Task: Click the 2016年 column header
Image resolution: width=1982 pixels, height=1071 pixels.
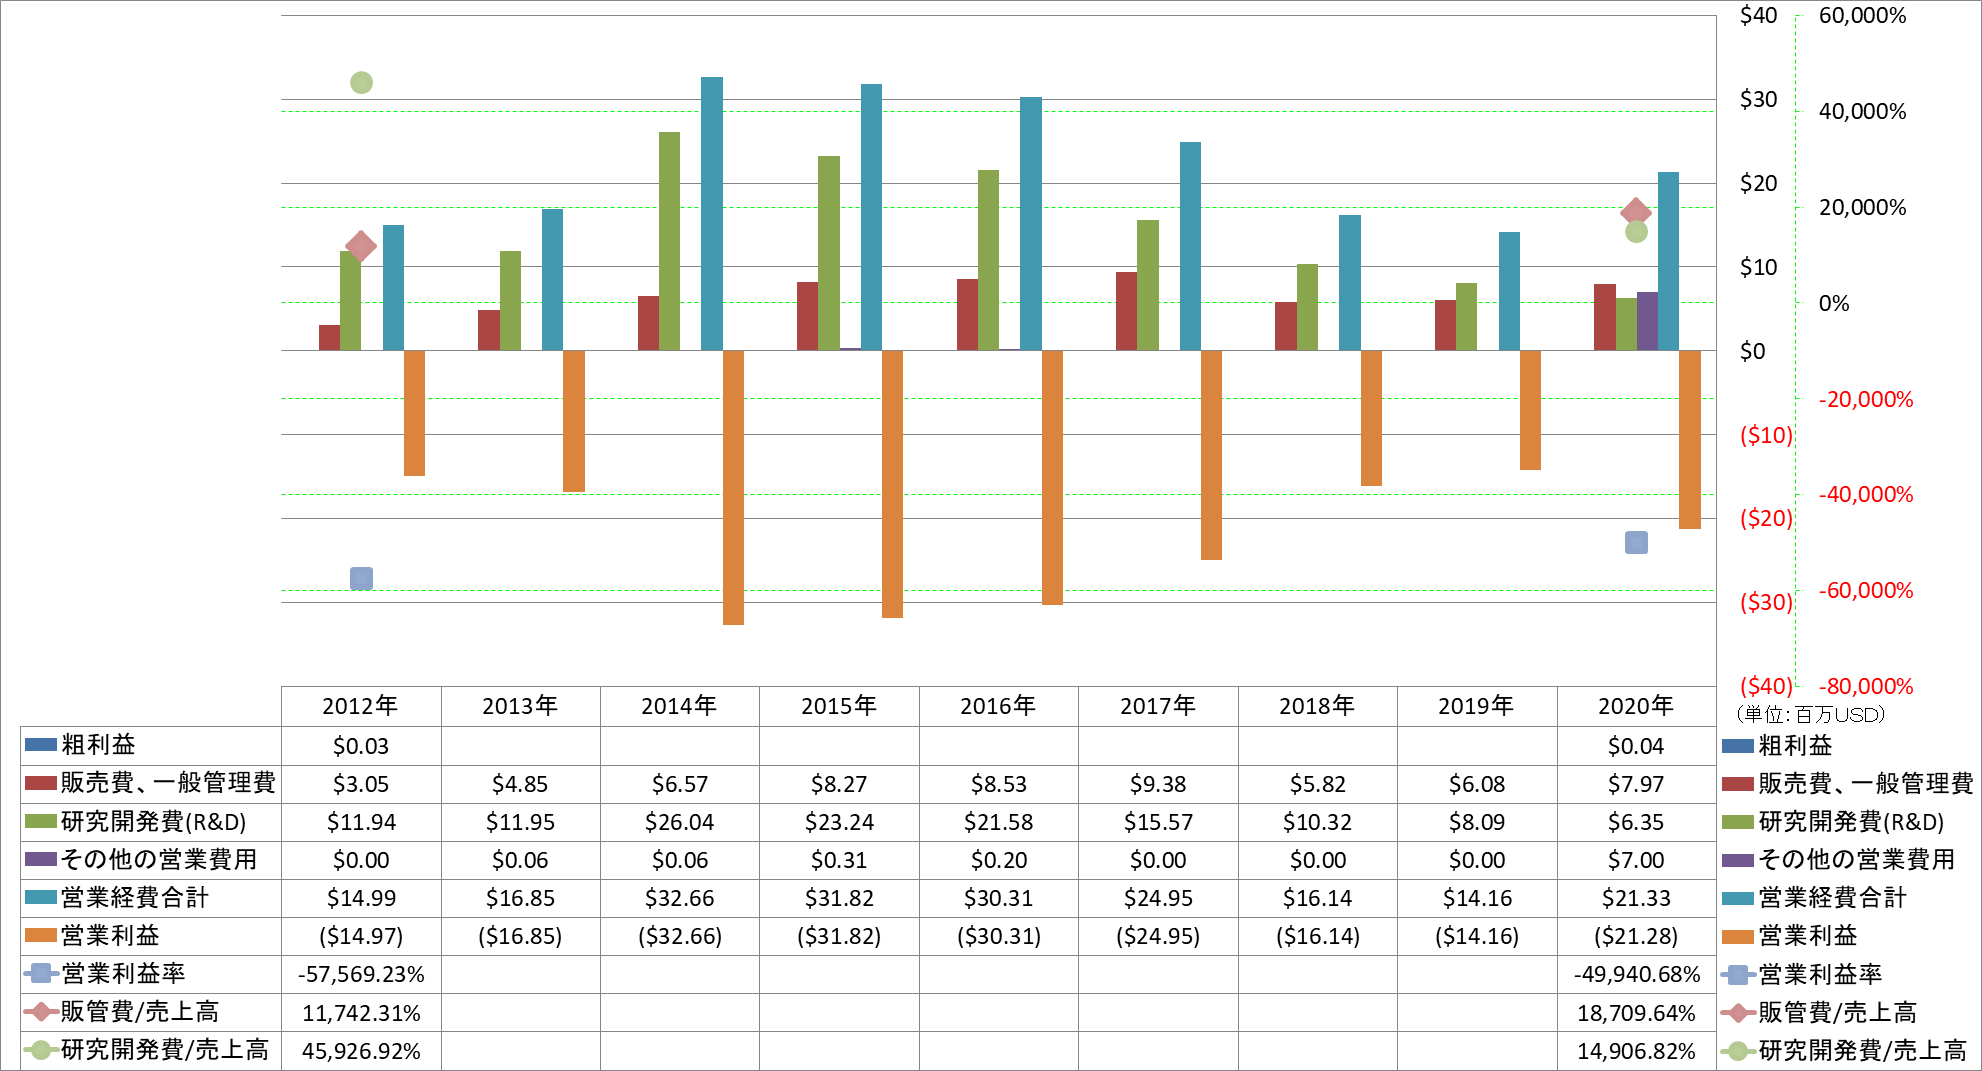Action: [x=998, y=706]
